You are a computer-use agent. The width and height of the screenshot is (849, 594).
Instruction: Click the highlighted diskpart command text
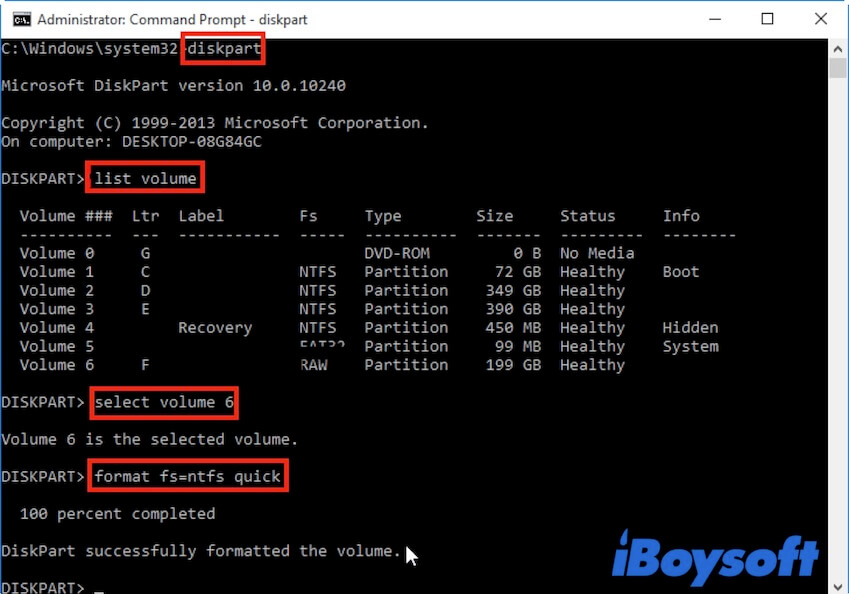pyautogui.click(x=222, y=48)
